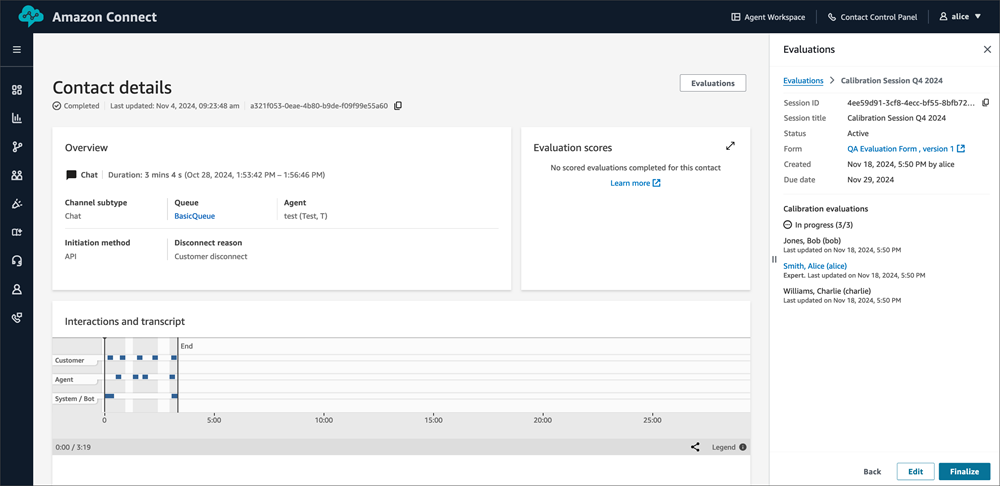This screenshot has width=1000, height=486.
Task: Open the headset icon in sidebar
Action: (16, 261)
